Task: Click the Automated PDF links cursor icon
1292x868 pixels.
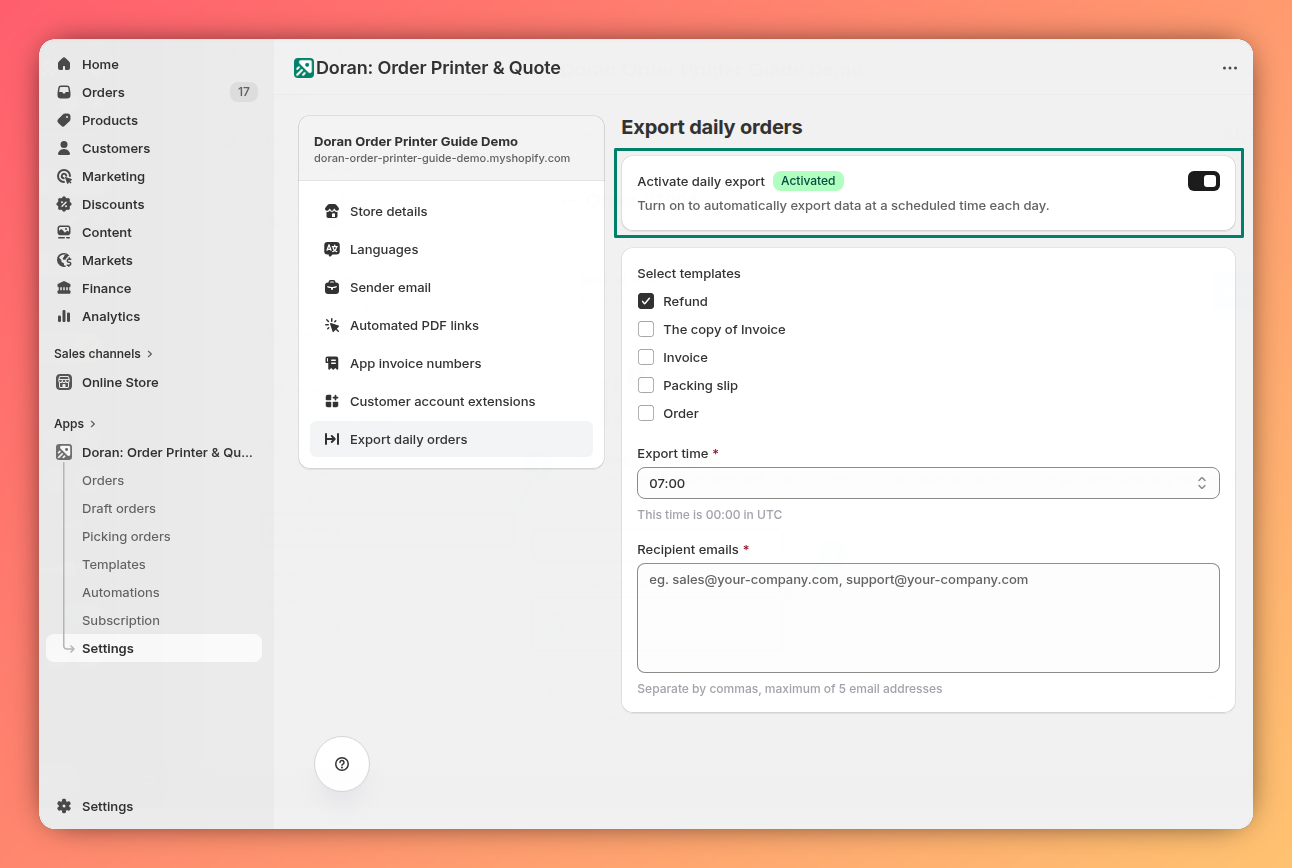Action: click(x=332, y=325)
